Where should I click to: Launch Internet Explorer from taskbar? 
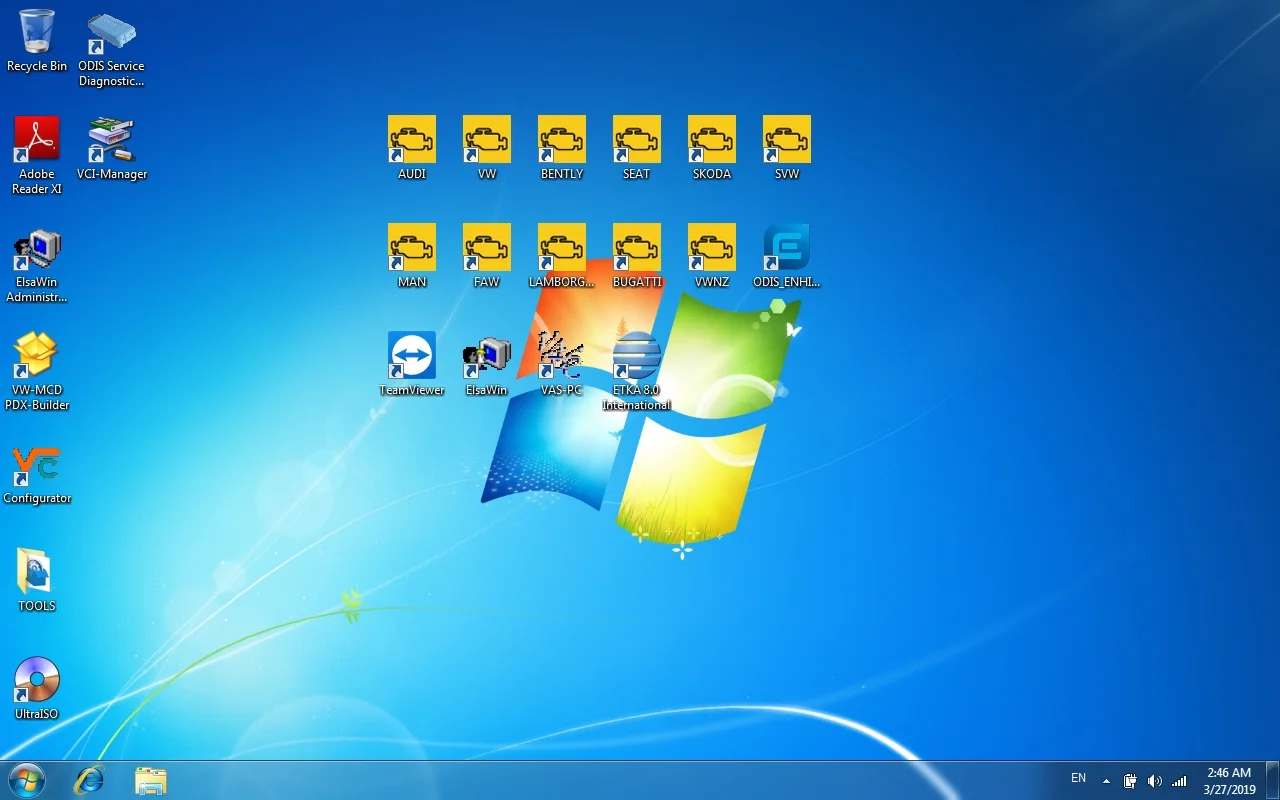point(89,780)
